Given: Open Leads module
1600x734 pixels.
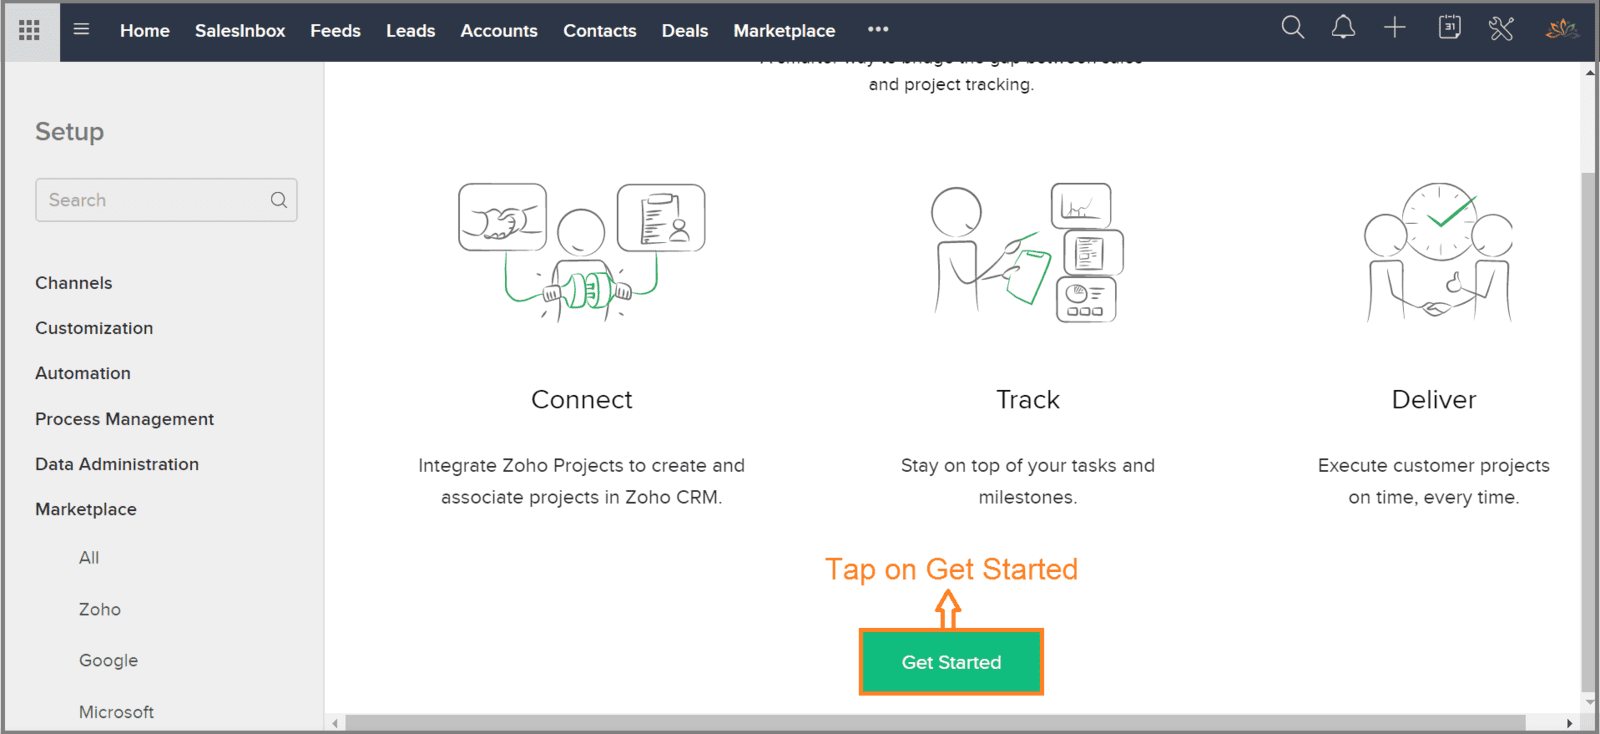Looking at the screenshot, I should [x=411, y=31].
